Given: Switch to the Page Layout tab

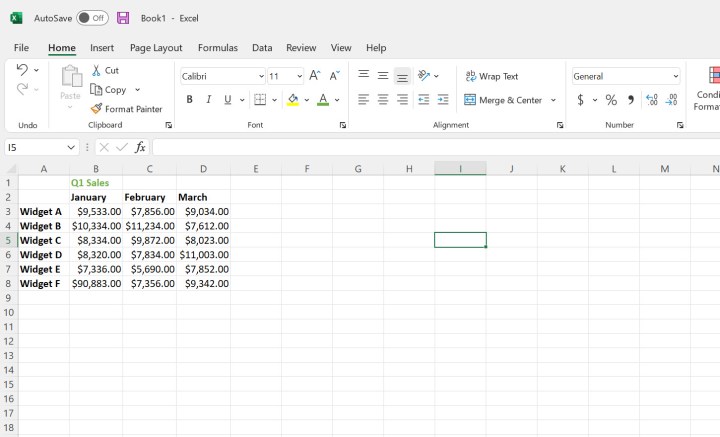Looking at the screenshot, I should point(156,48).
